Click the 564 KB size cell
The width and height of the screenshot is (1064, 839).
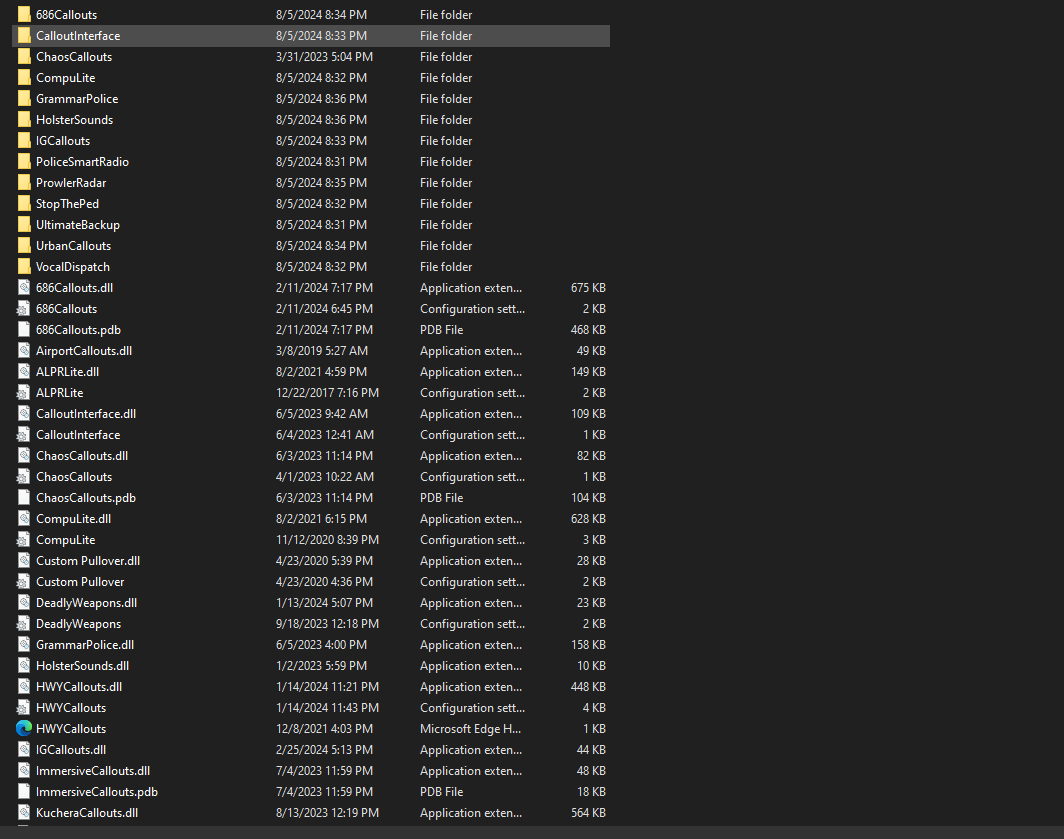click(x=588, y=813)
